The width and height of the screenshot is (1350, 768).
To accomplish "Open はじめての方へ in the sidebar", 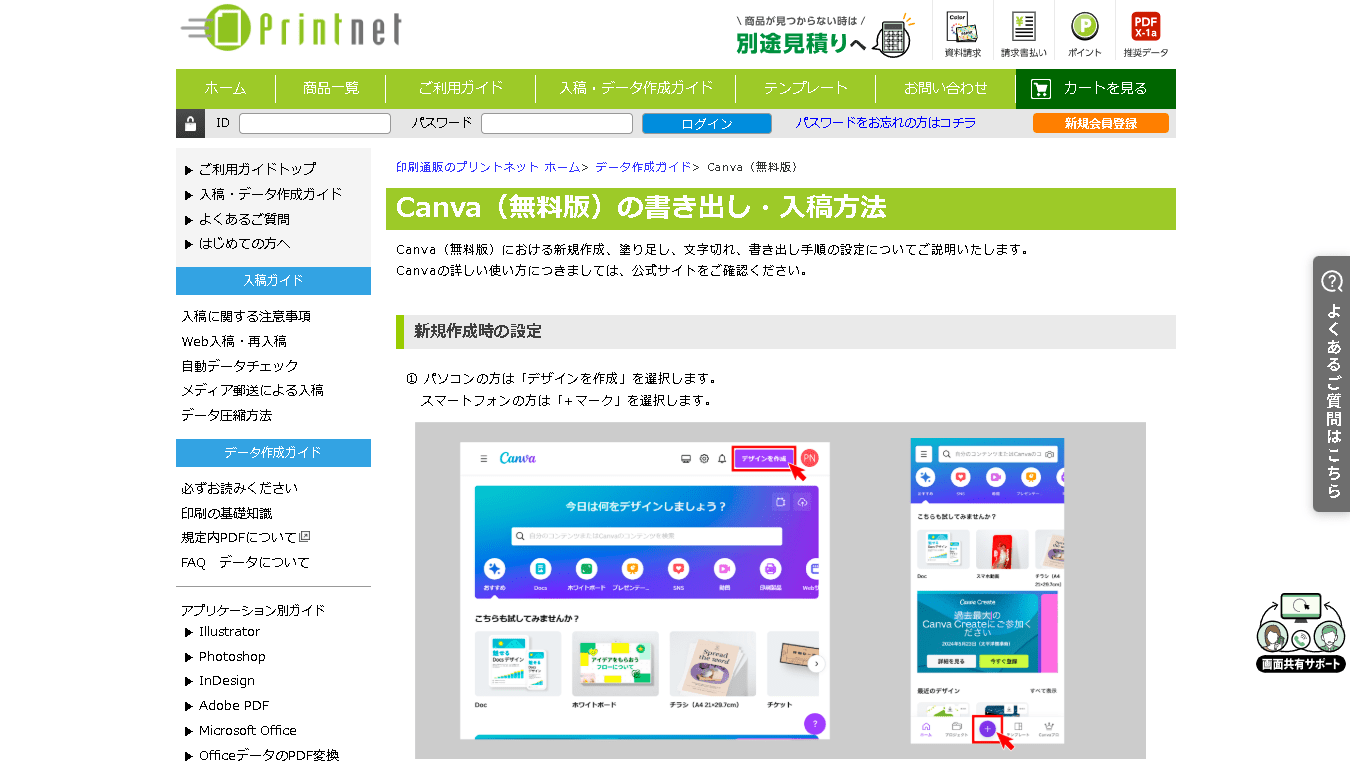I will (x=244, y=244).
